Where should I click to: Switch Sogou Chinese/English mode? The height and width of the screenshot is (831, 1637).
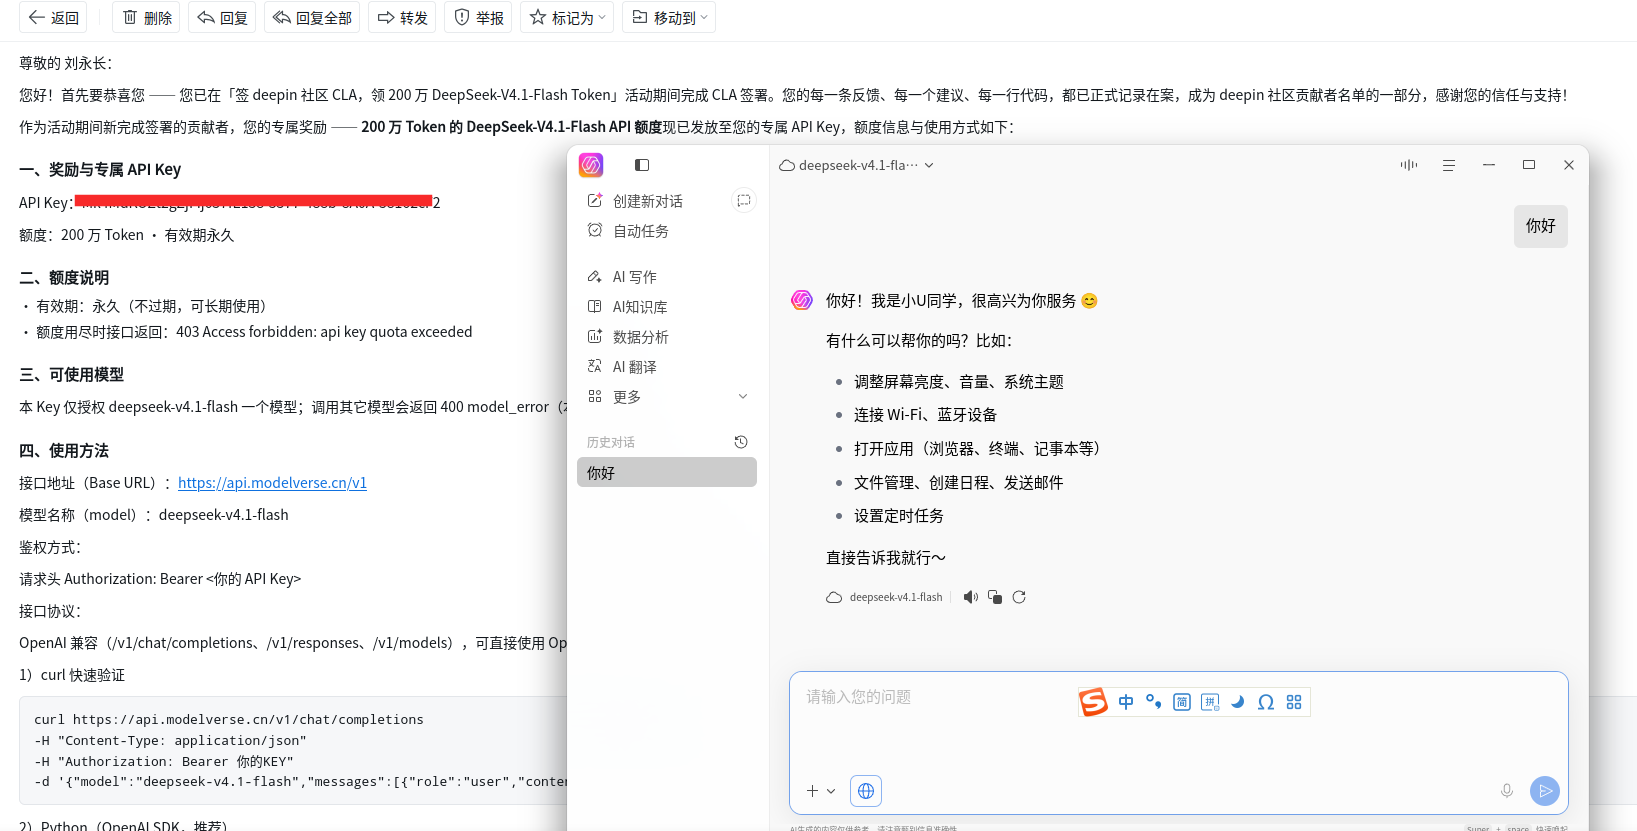1126,702
